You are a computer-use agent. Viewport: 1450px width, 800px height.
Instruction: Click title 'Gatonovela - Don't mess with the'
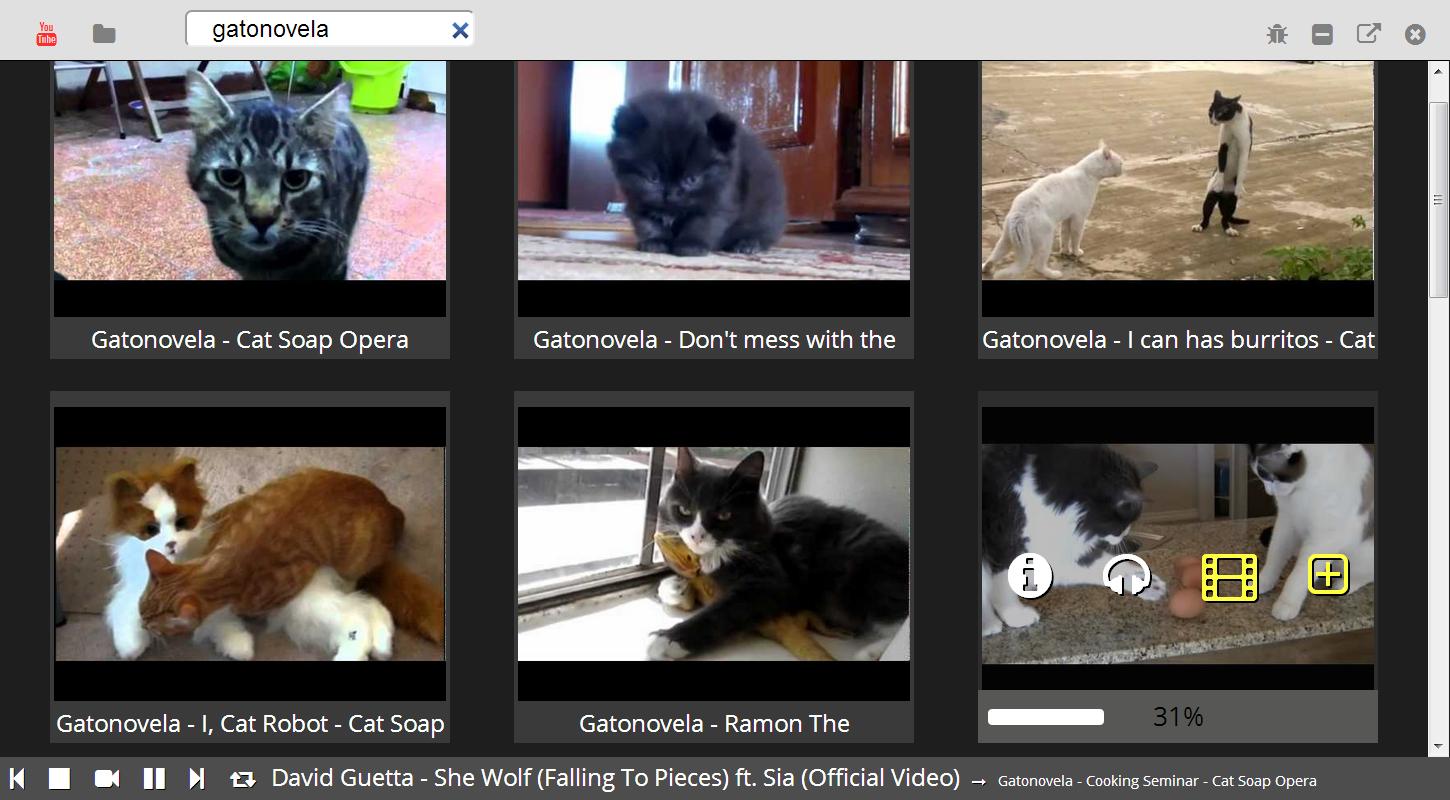tap(714, 340)
